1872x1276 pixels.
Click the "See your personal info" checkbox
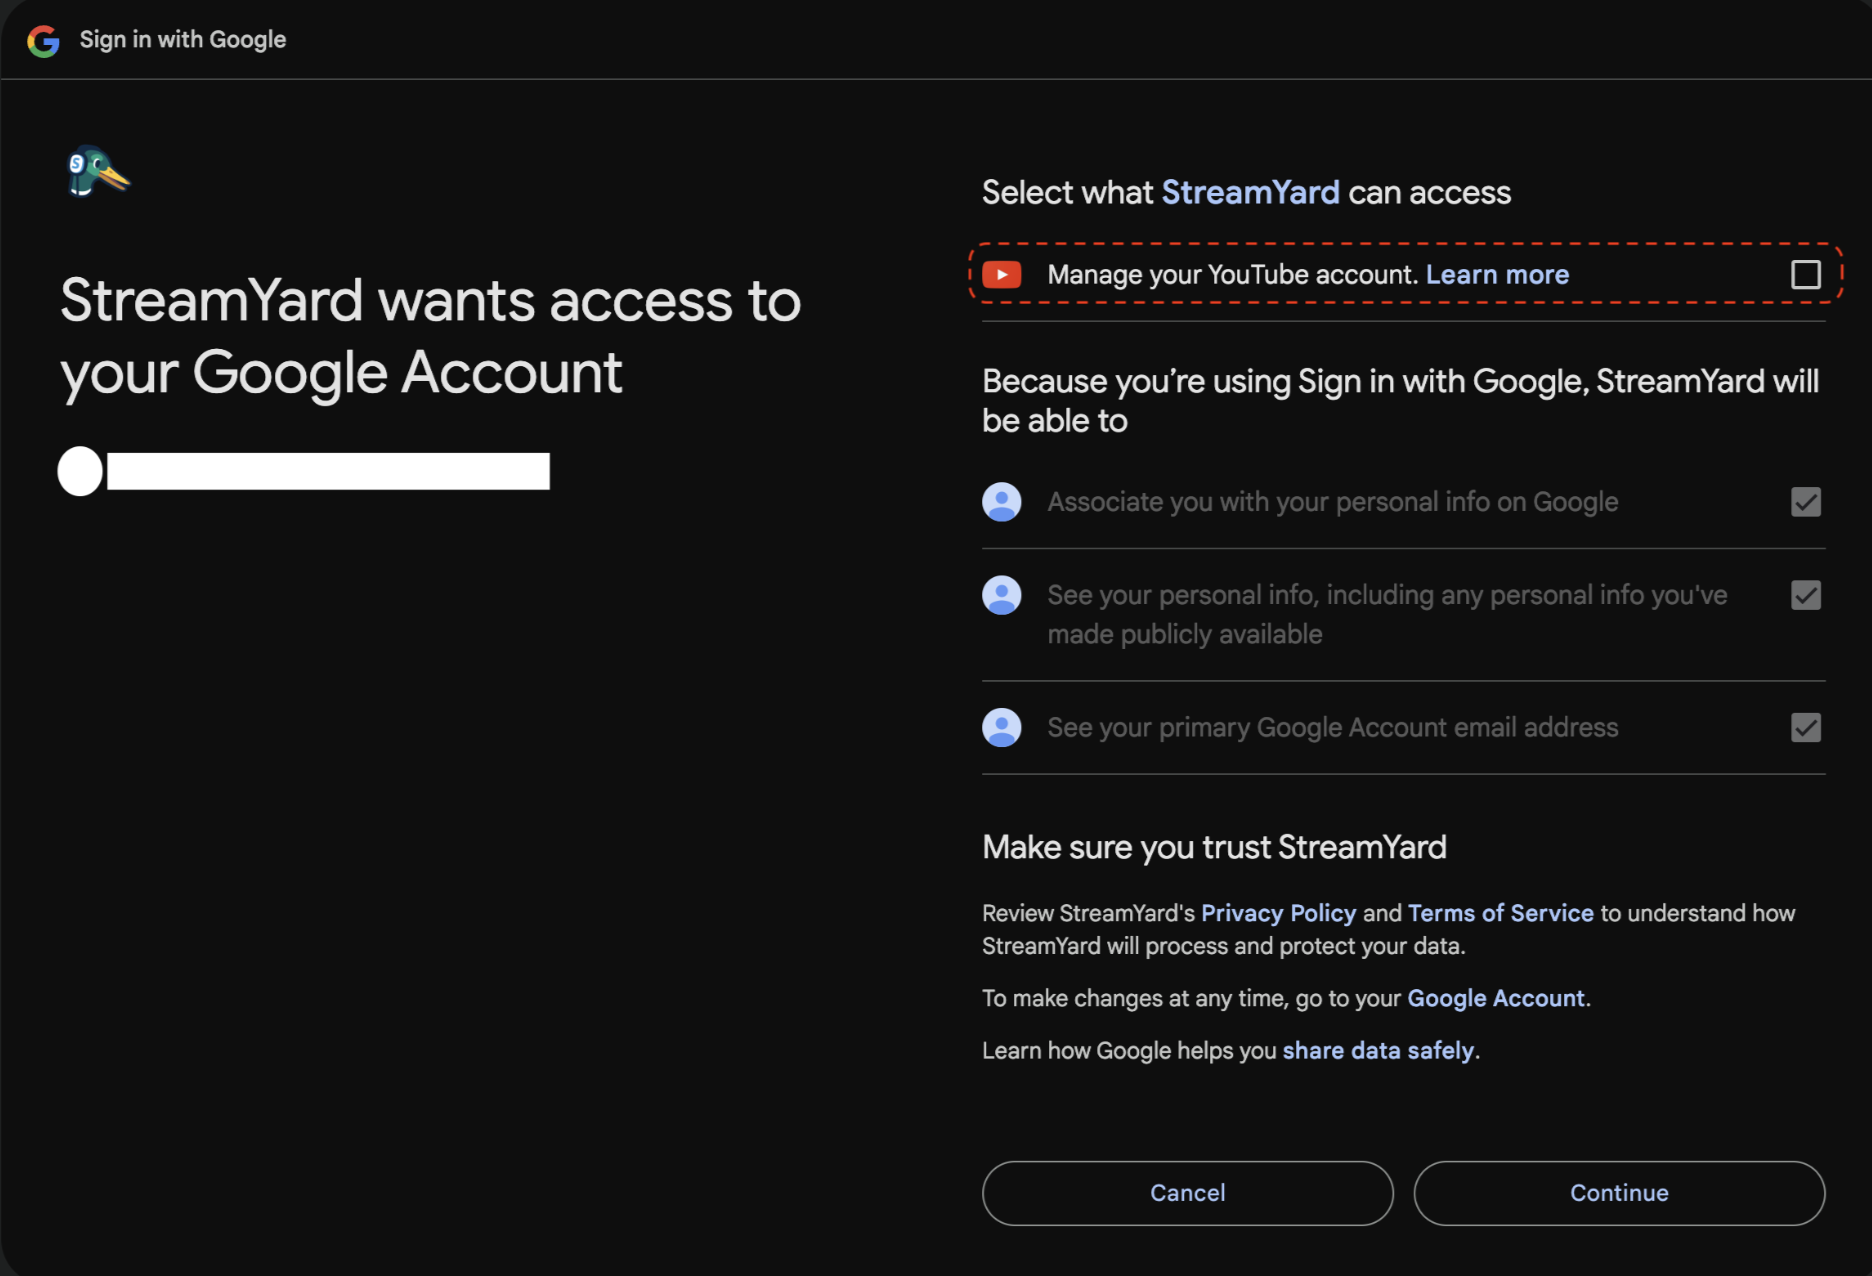pos(1805,595)
